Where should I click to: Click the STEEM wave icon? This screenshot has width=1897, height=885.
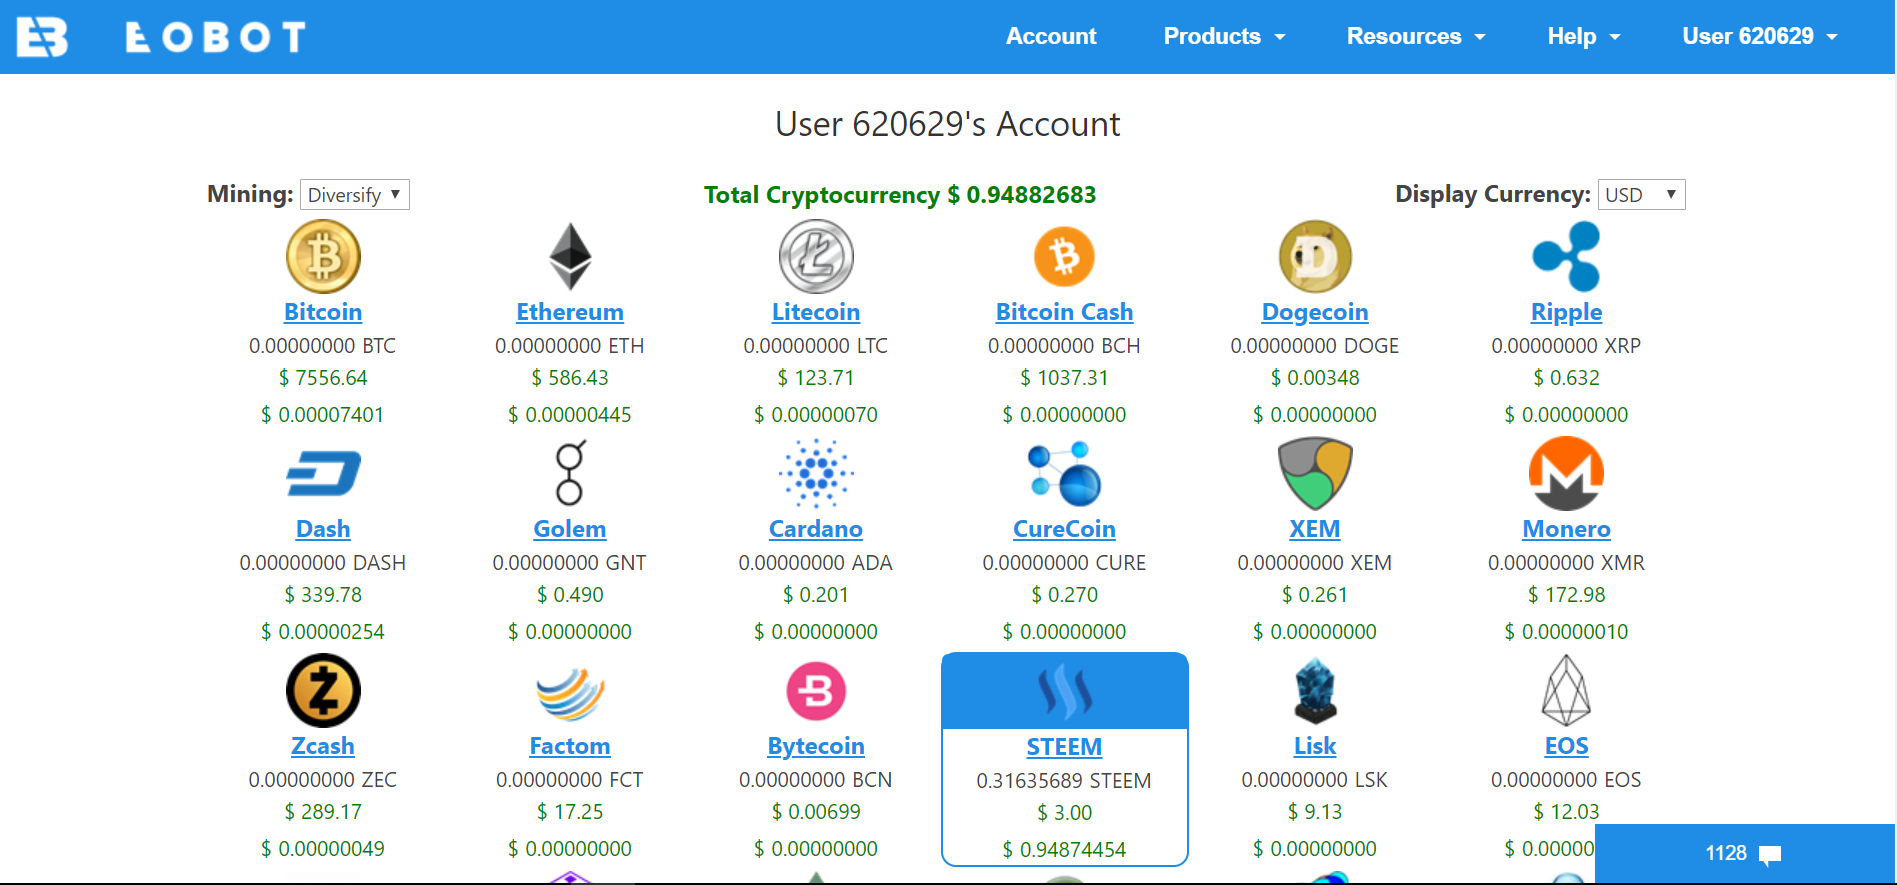pos(1064,692)
